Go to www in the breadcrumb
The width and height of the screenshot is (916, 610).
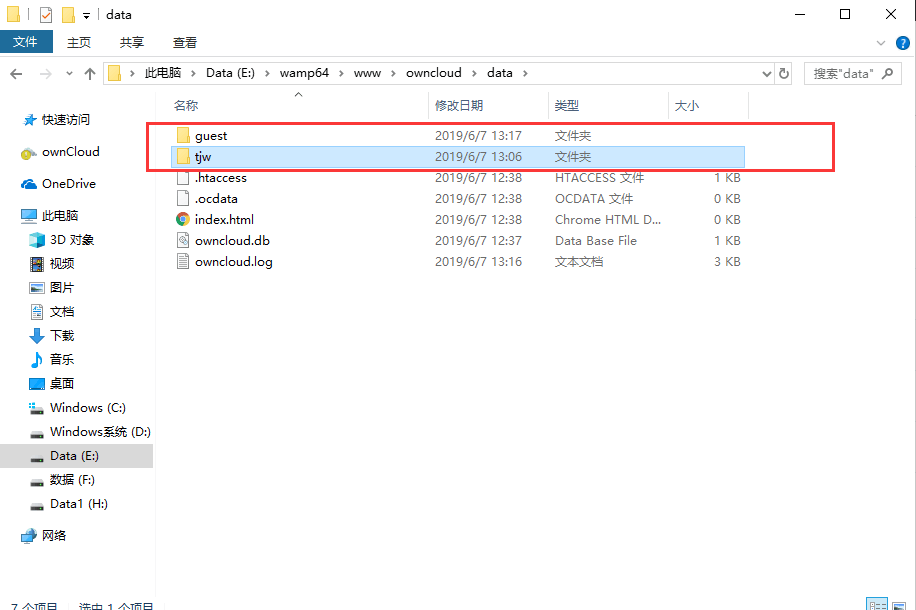(367, 73)
